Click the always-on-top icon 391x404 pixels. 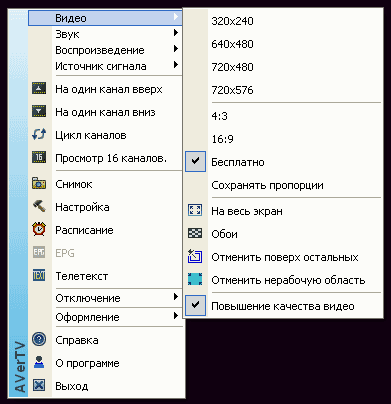pyautogui.click(x=195, y=256)
